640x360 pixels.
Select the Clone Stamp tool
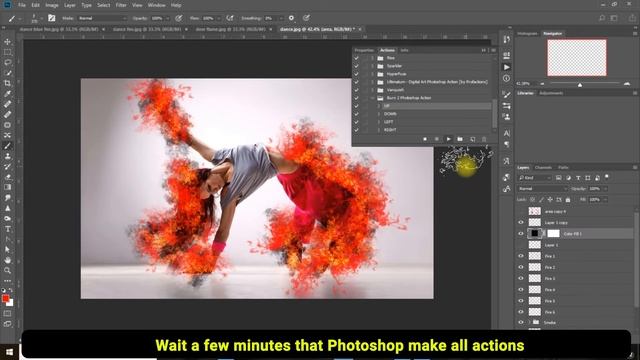coord(7,156)
